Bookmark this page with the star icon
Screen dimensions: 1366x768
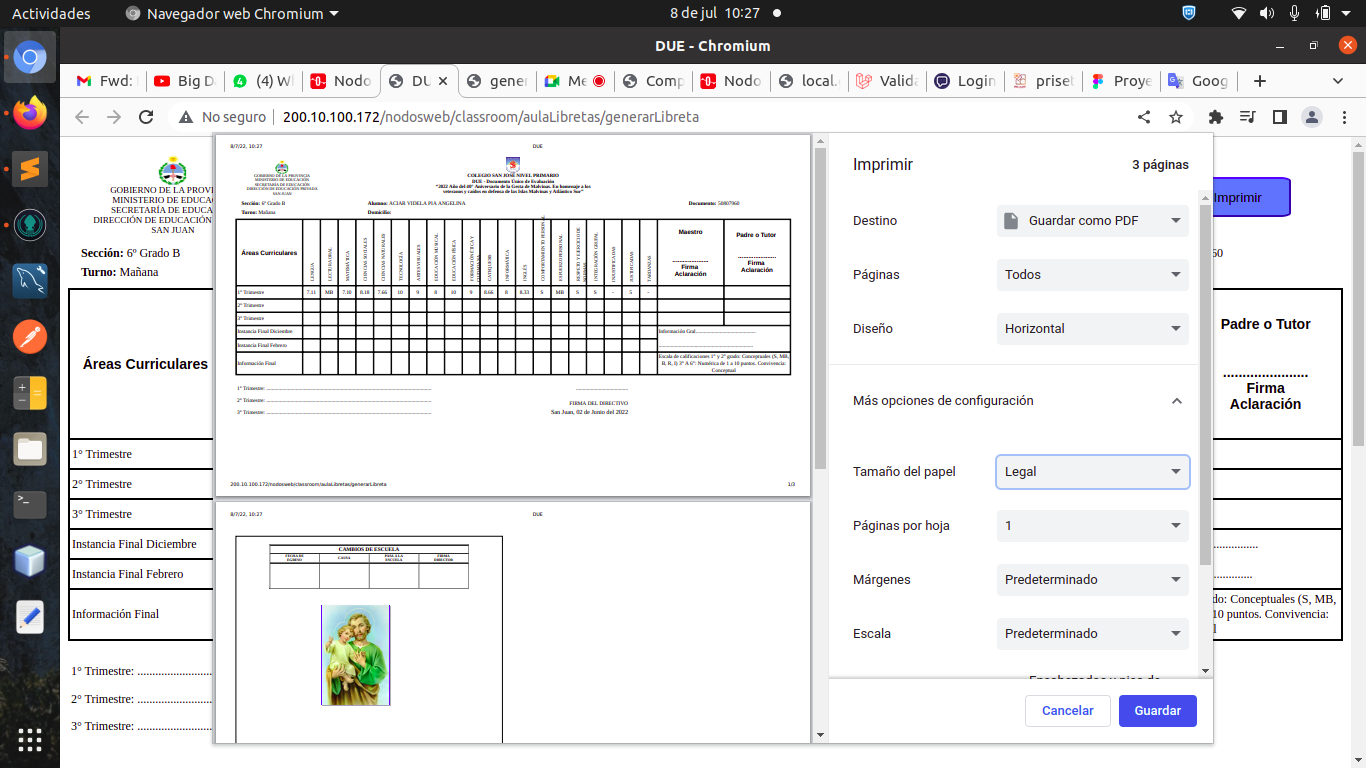(x=1176, y=117)
